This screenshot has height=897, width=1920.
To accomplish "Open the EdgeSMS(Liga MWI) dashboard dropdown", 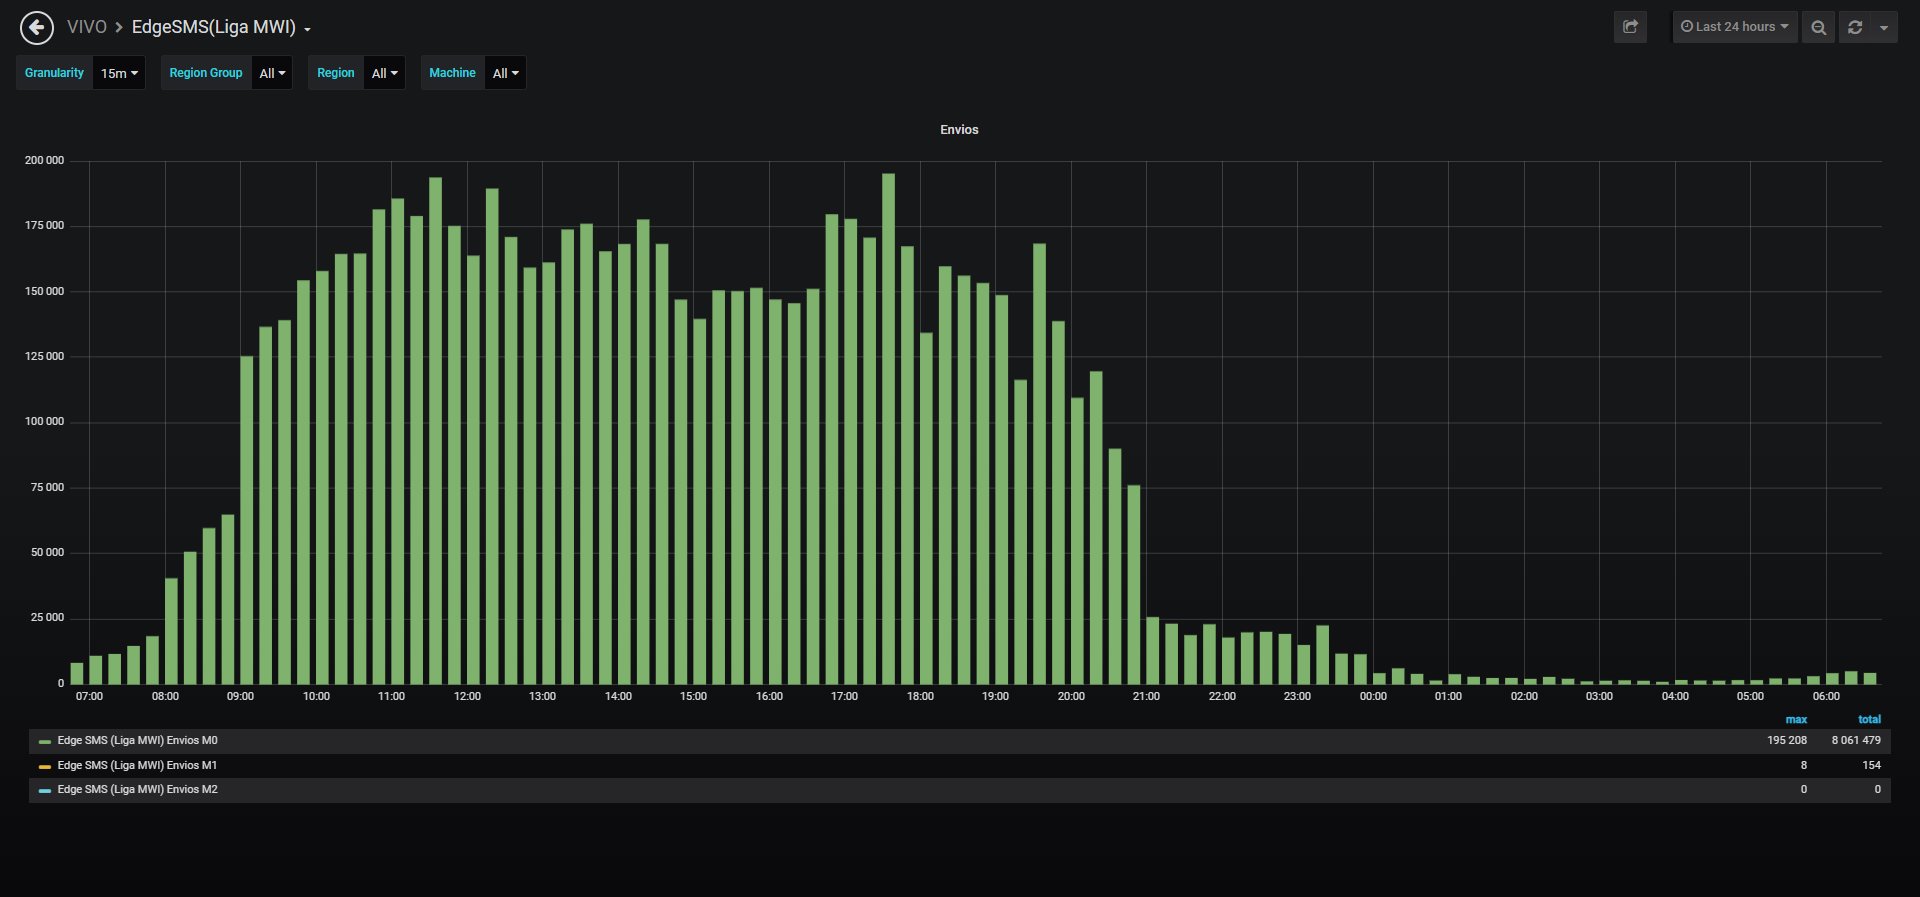I will point(221,27).
